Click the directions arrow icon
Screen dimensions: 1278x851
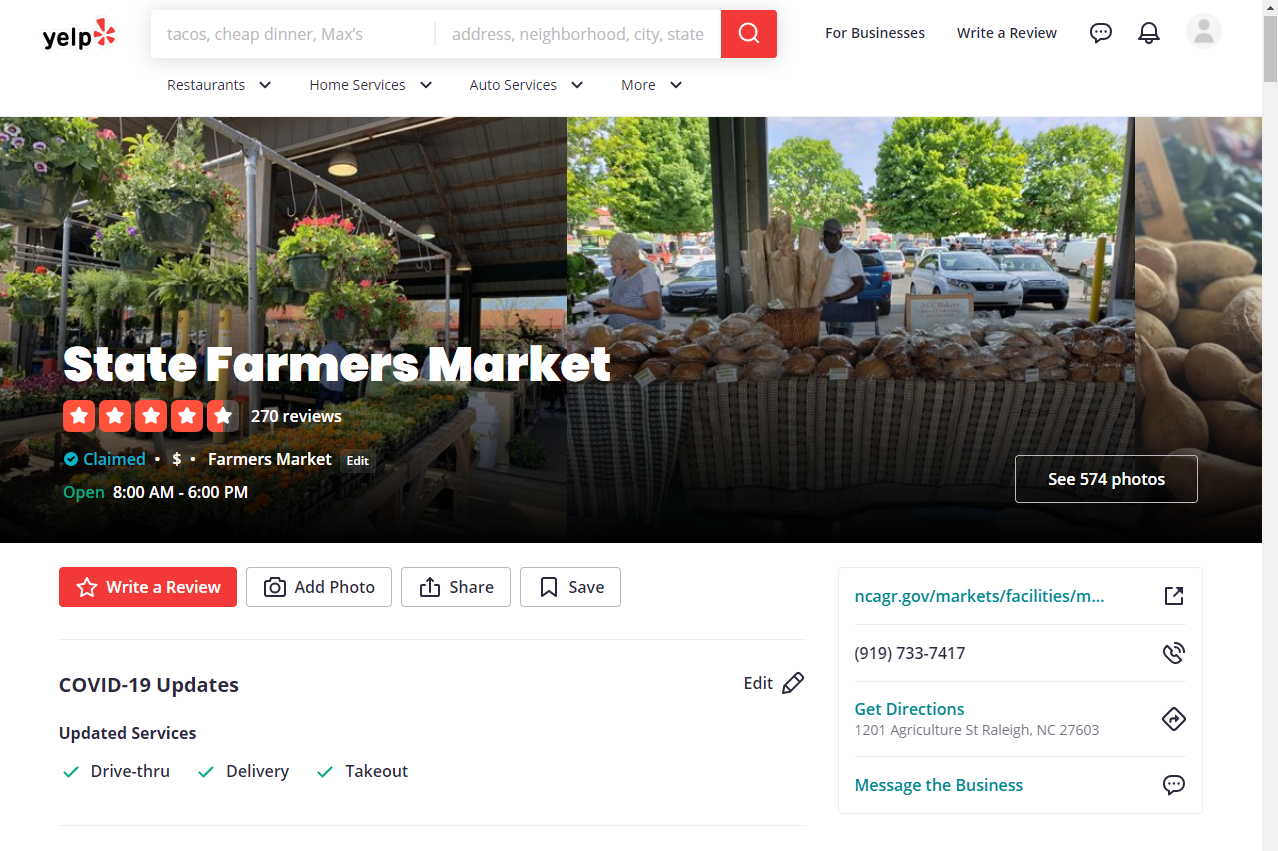[1174, 719]
